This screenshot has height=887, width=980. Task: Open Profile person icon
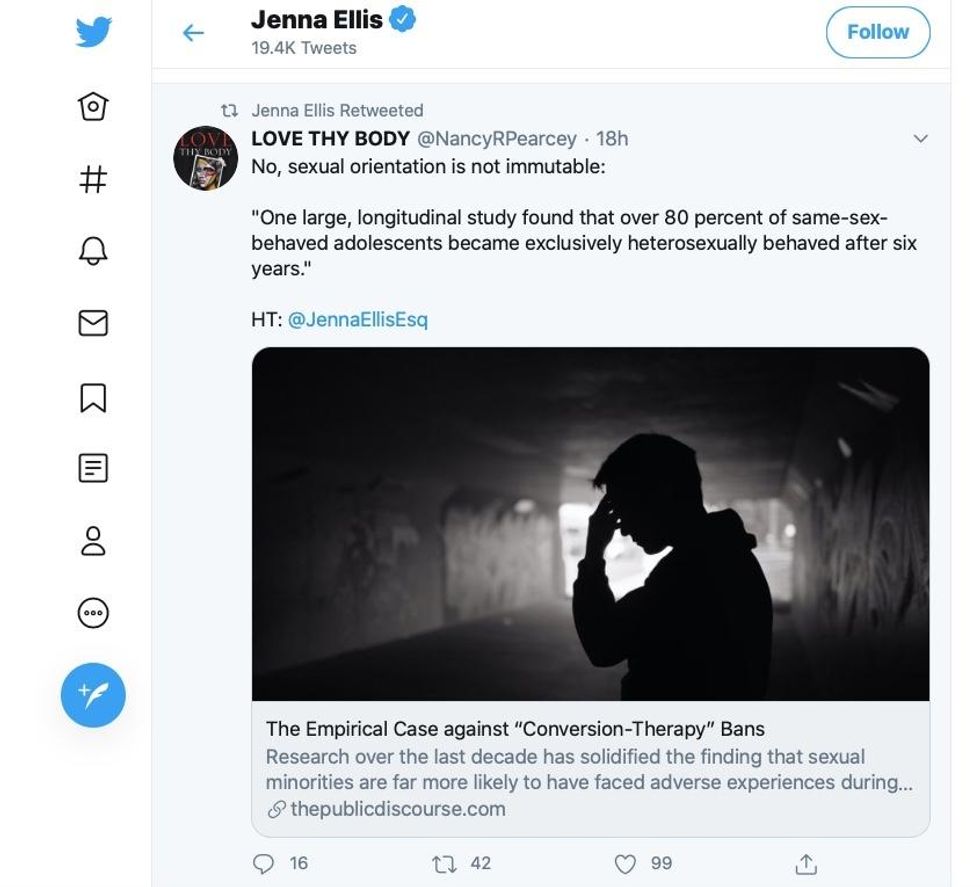tap(93, 541)
